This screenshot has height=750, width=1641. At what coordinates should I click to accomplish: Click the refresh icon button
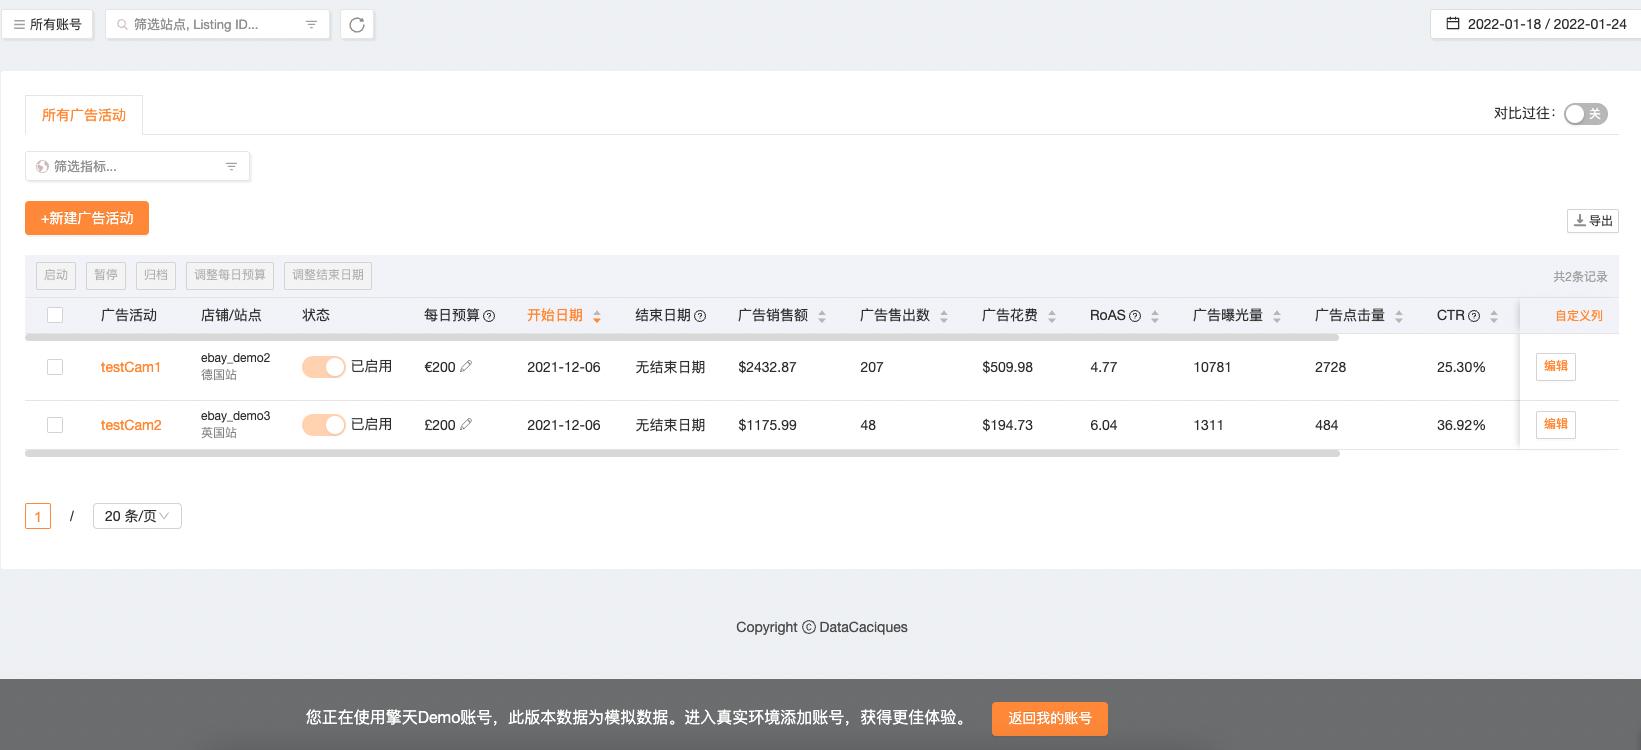(357, 24)
